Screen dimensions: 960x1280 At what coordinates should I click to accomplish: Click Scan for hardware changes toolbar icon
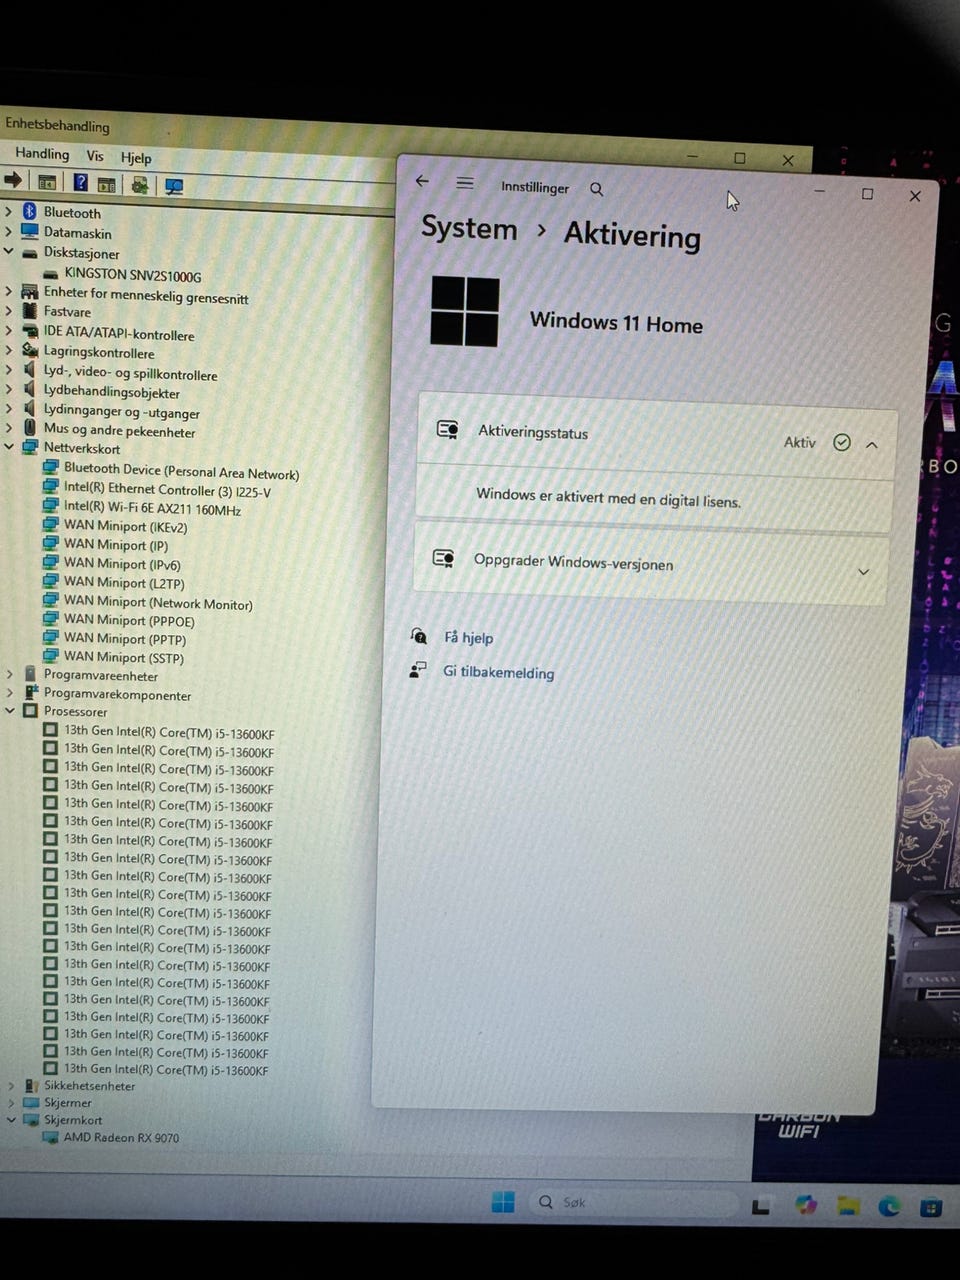click(x=174, y=186)
